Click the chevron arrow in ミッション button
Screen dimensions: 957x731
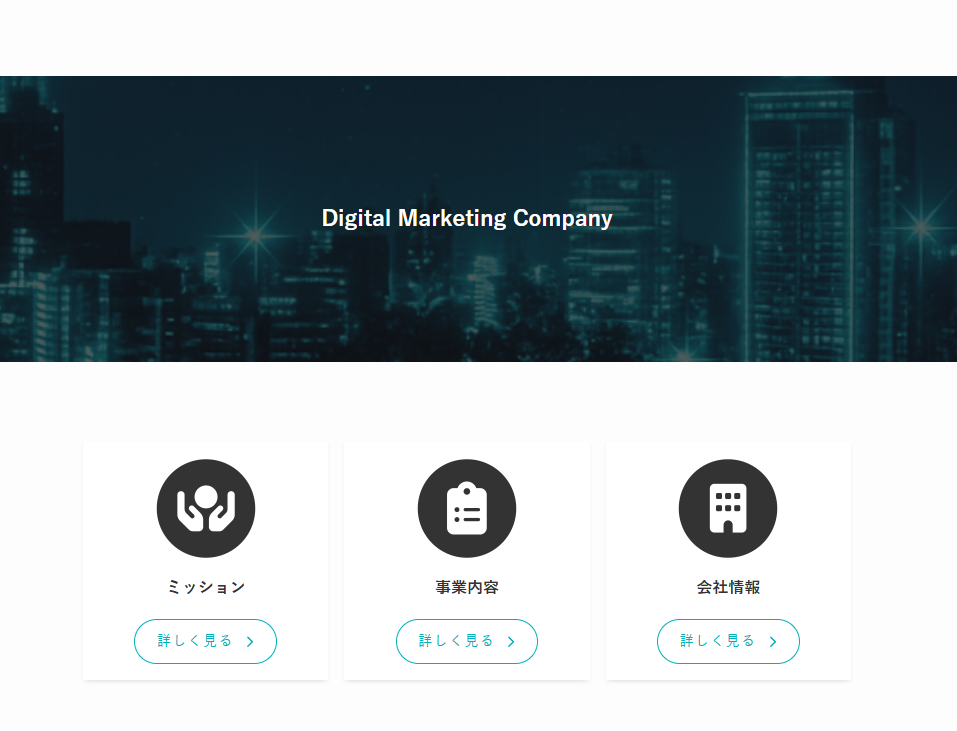[x=250, y=641]
